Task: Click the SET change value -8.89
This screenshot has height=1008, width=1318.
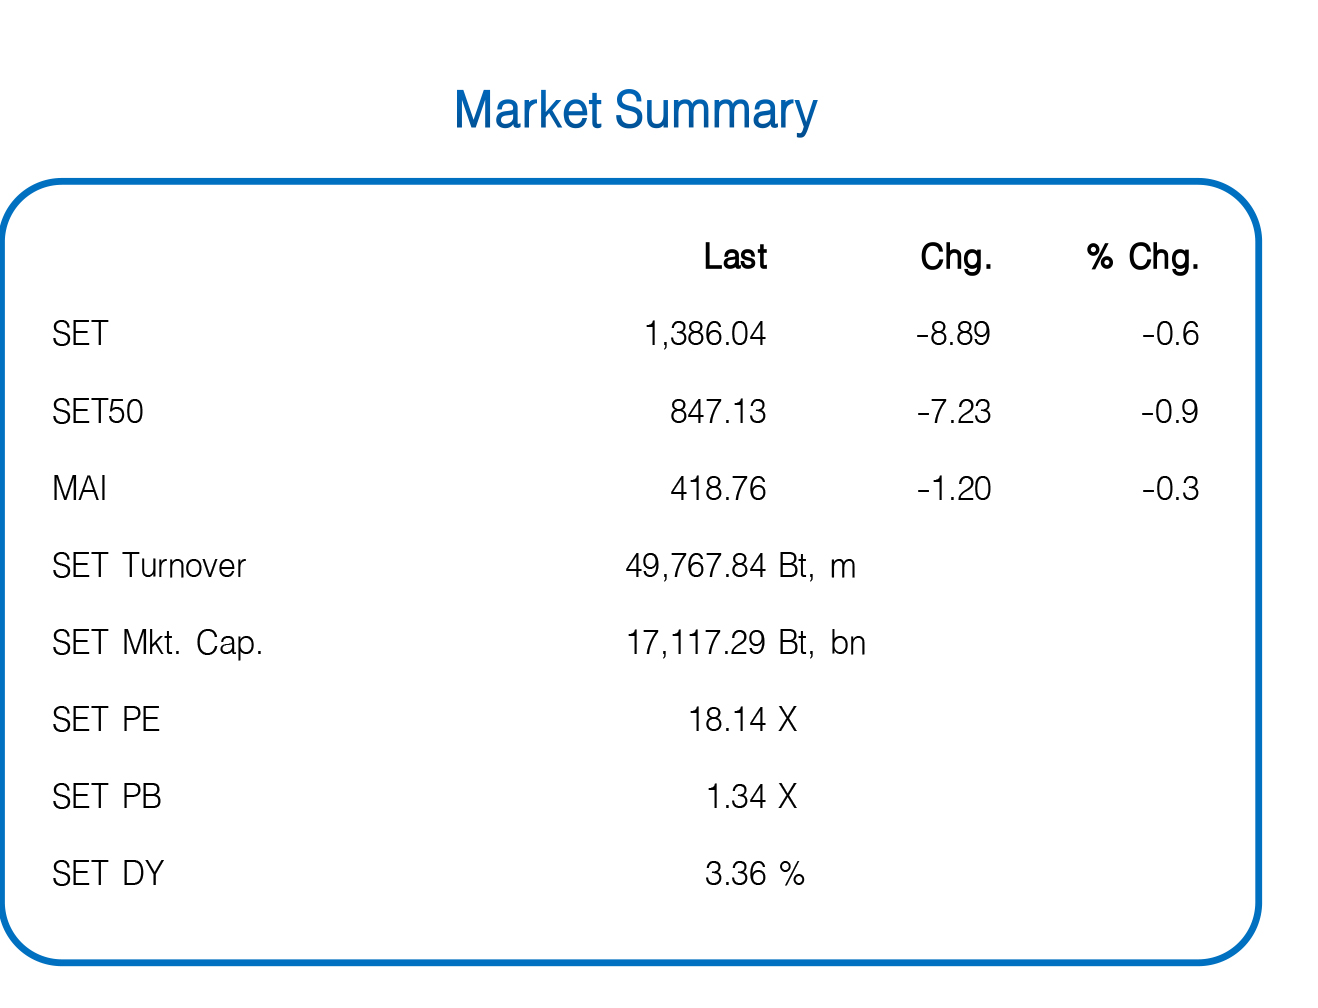Action: 954,334
